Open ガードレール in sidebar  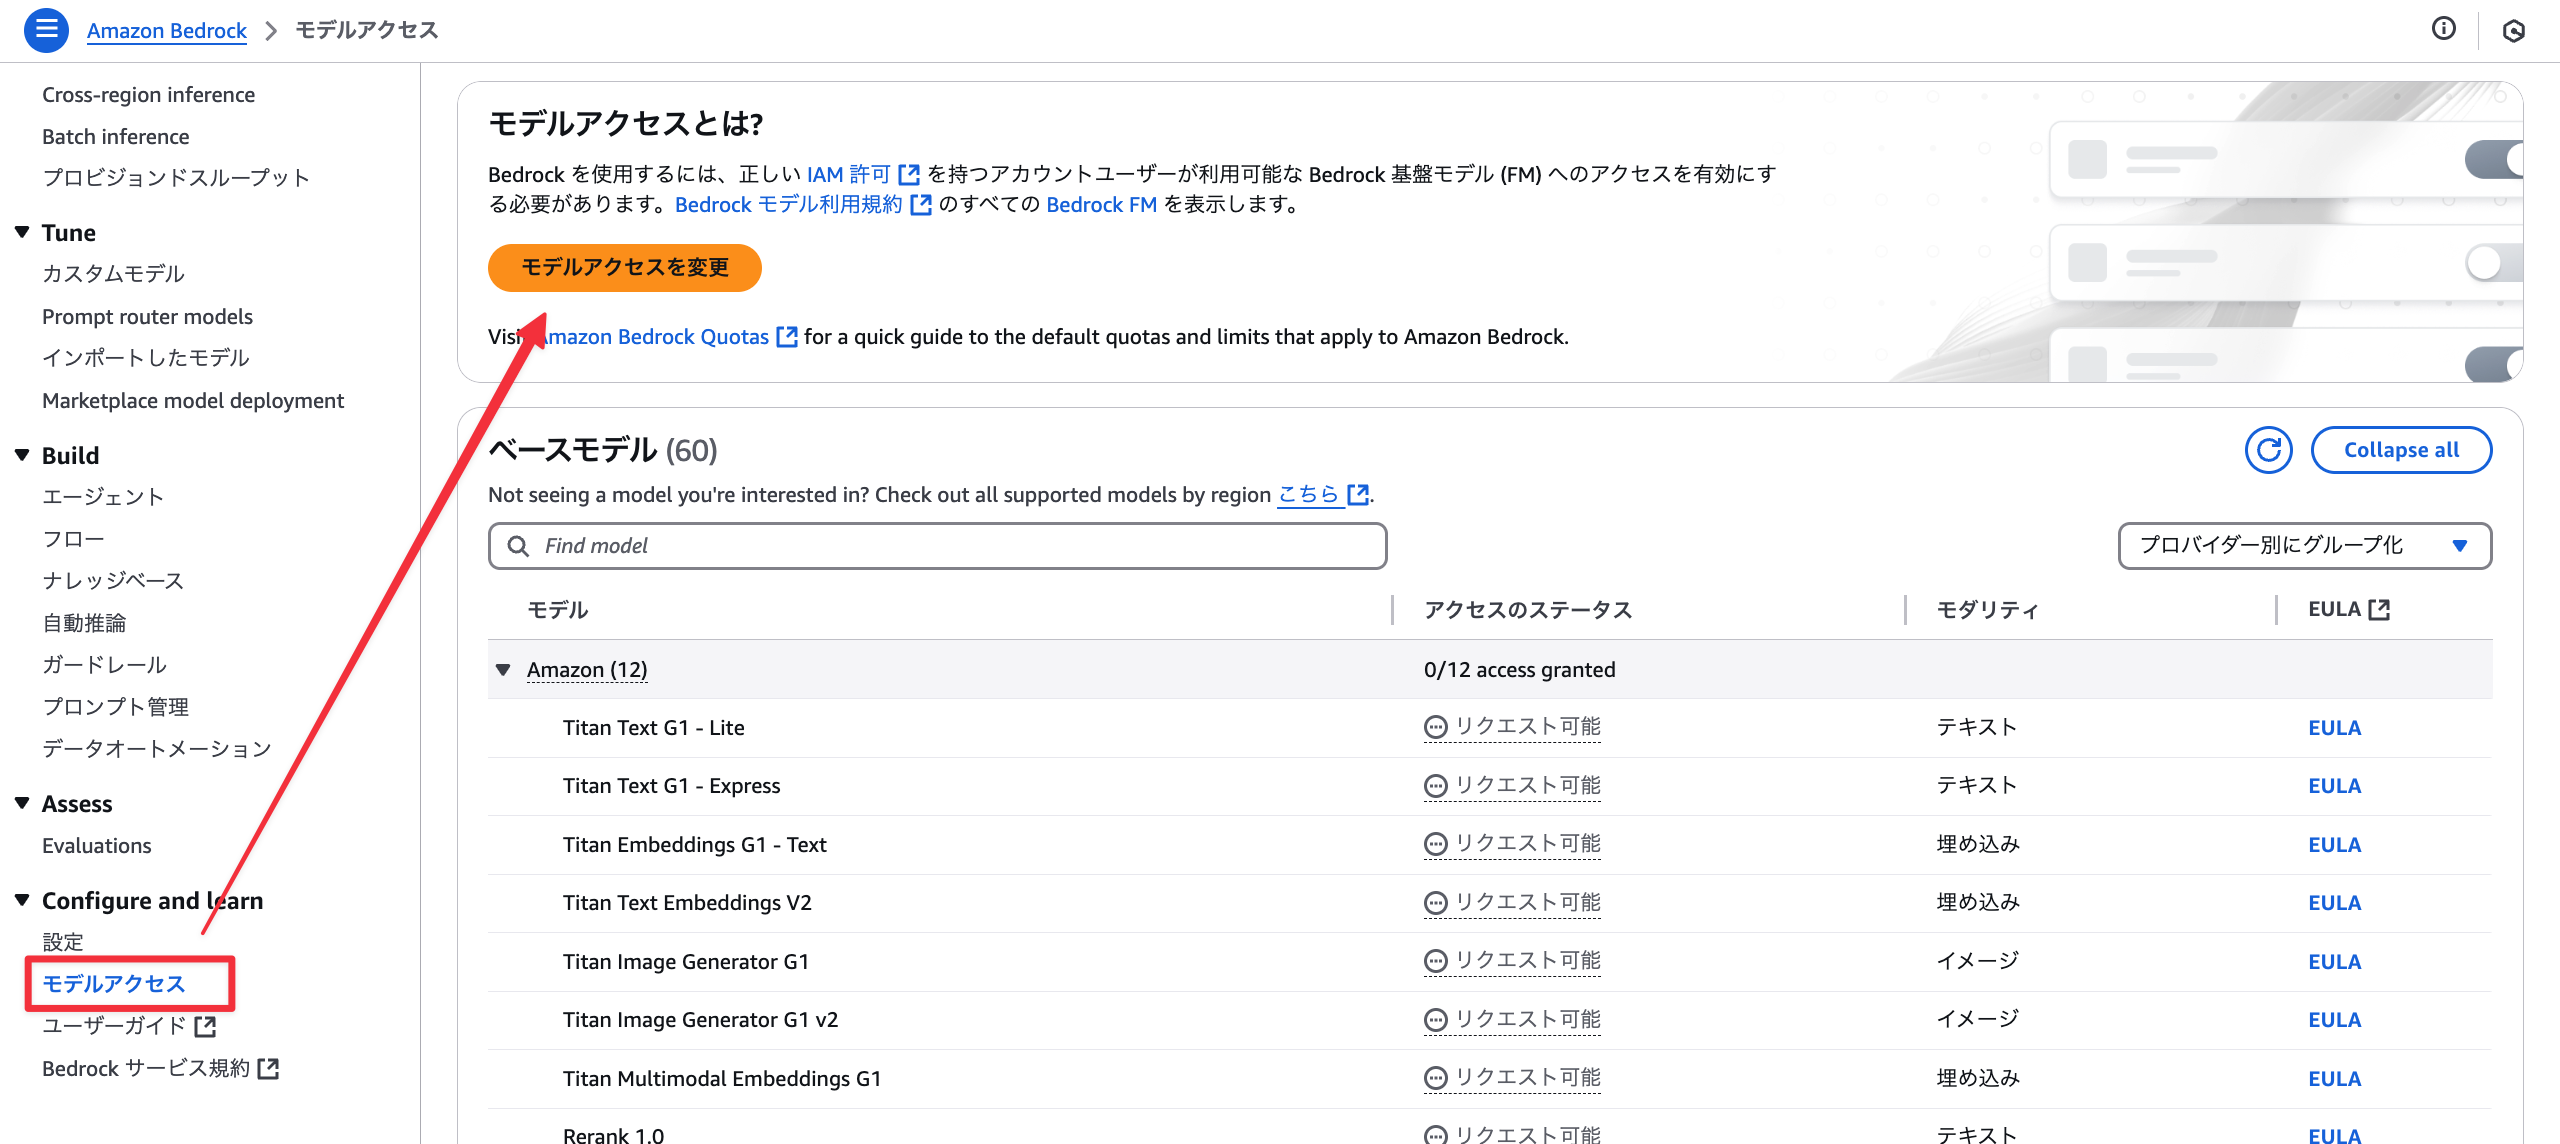click(x=104, y=665)
